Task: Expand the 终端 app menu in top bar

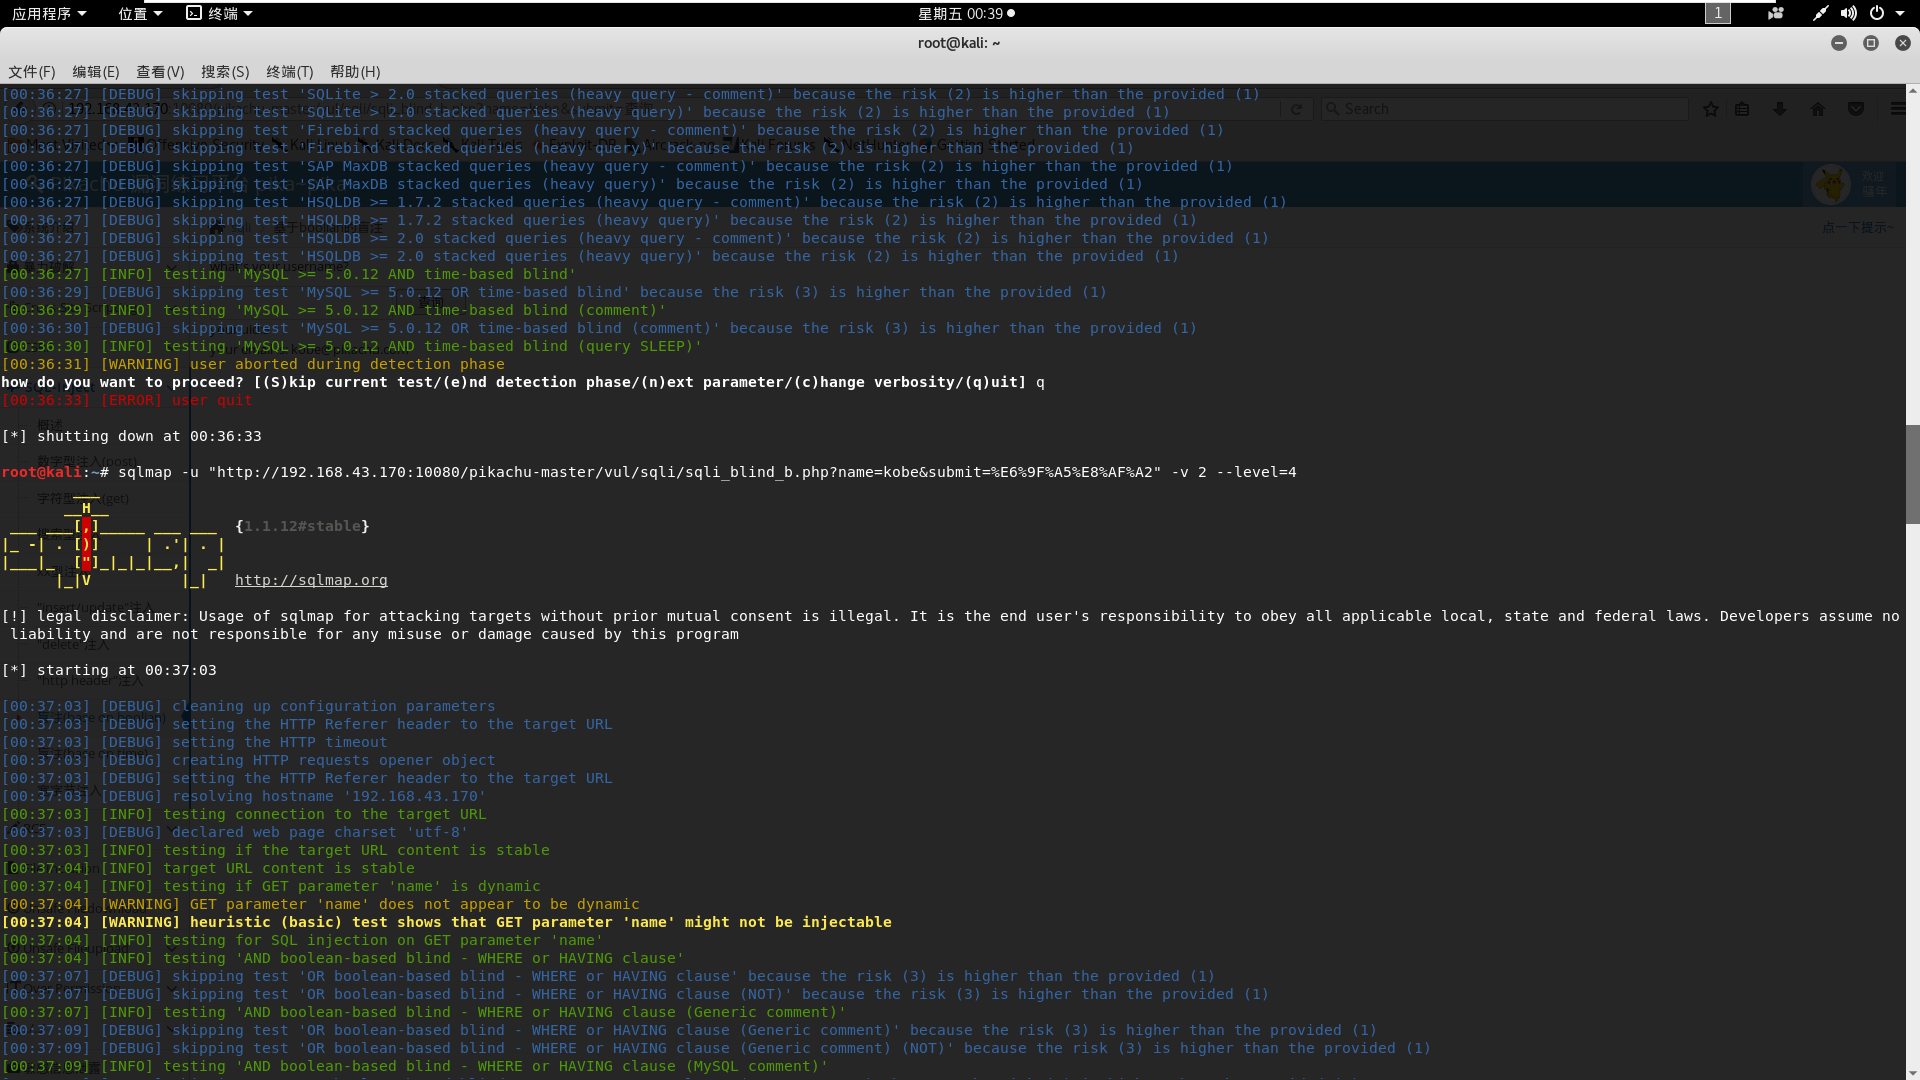Action: [x=220, y=13]
